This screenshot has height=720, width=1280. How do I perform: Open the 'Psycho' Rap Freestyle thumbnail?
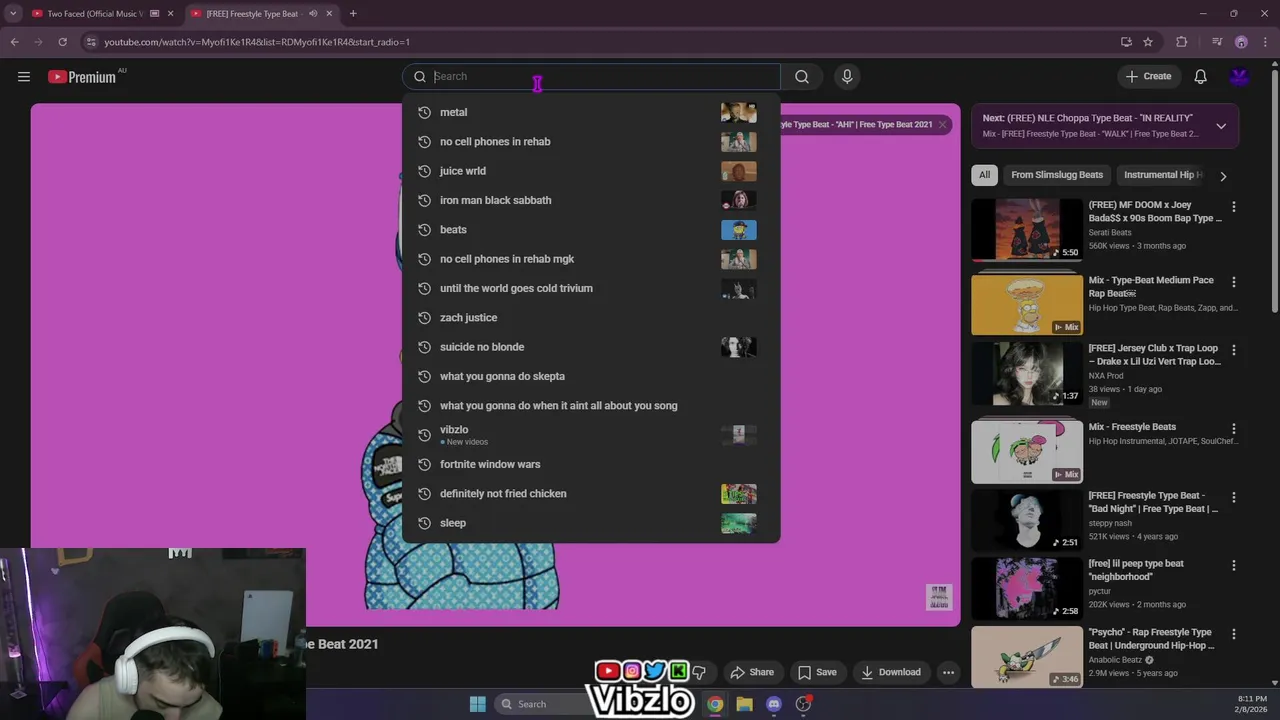tap(1027, 656)
